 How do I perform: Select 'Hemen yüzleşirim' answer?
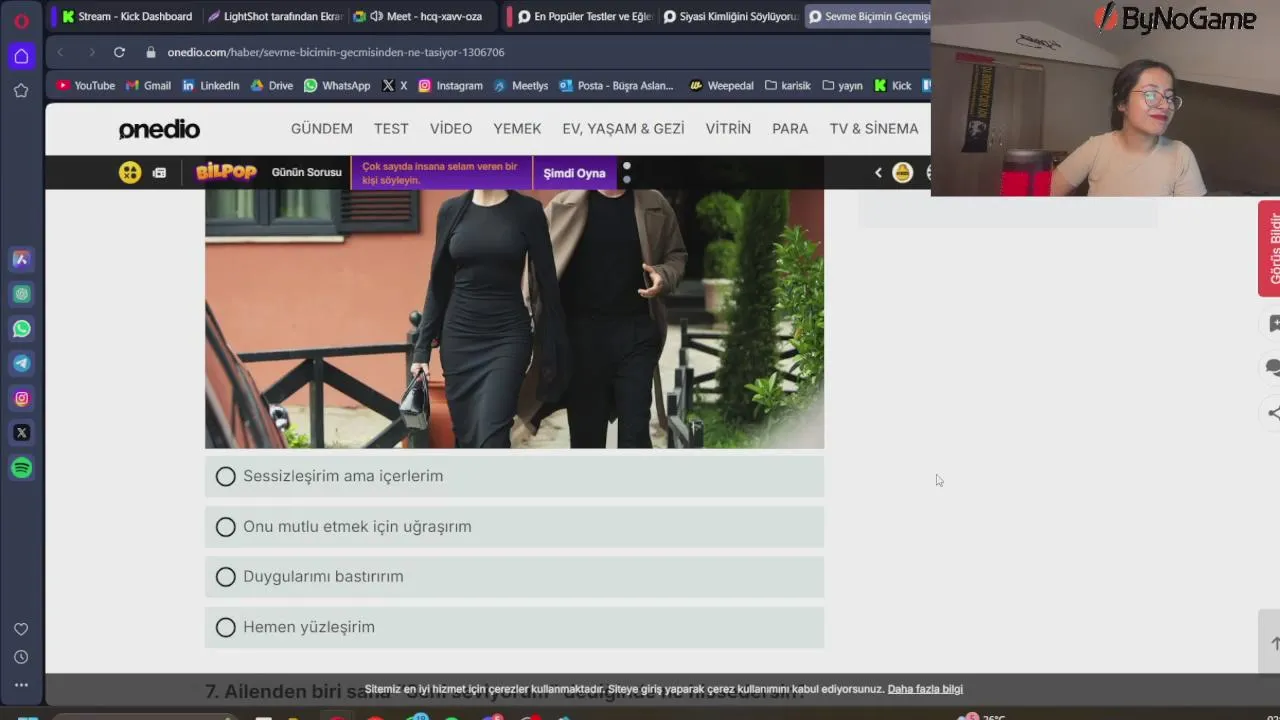point(514,627)
